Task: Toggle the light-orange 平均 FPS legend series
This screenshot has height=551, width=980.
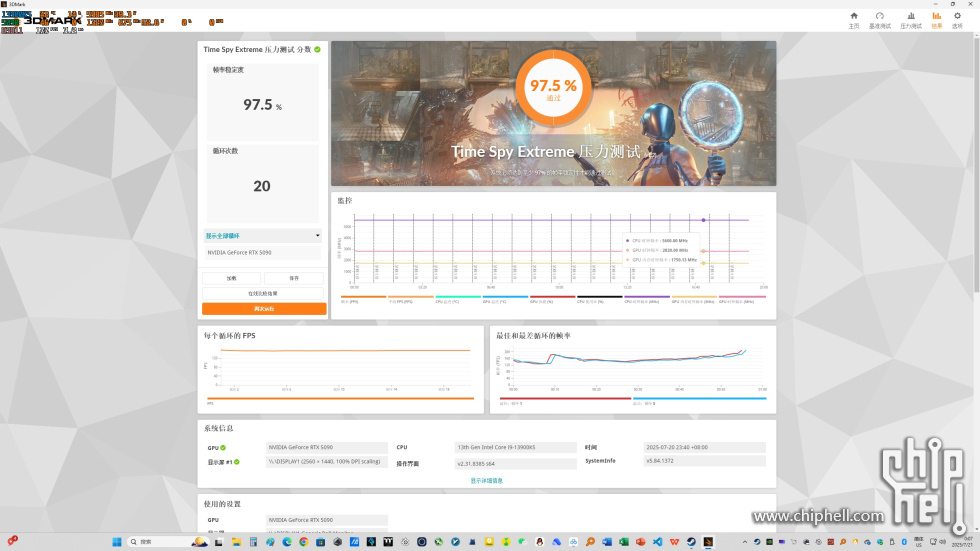Action: (410, 299)
